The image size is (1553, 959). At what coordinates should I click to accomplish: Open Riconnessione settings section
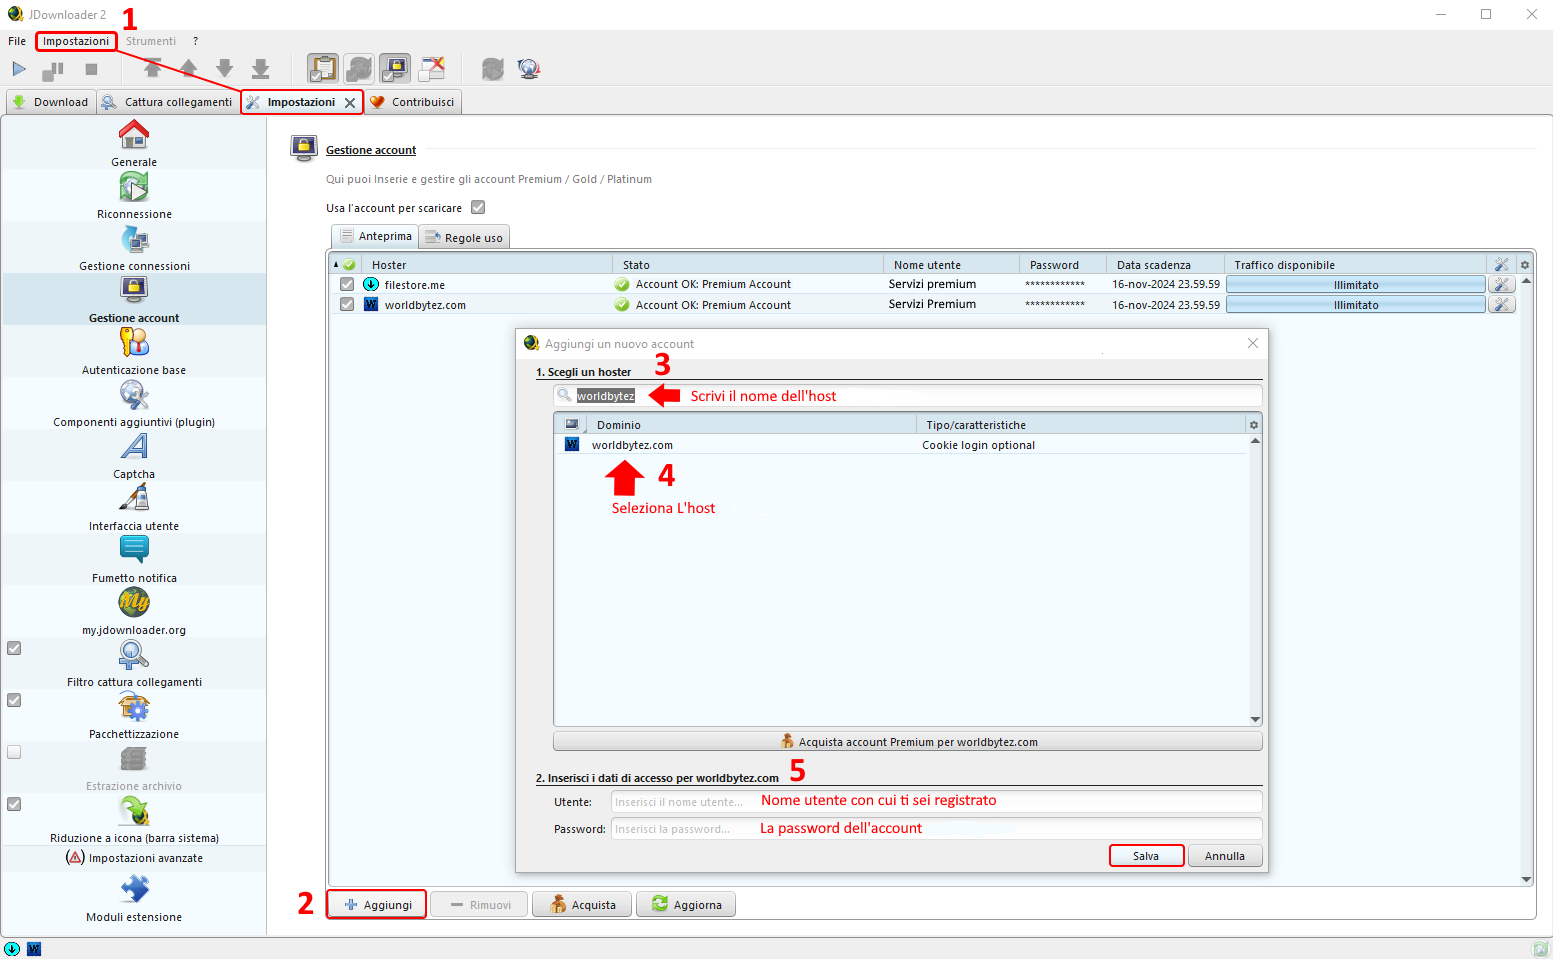coord(134,195)
